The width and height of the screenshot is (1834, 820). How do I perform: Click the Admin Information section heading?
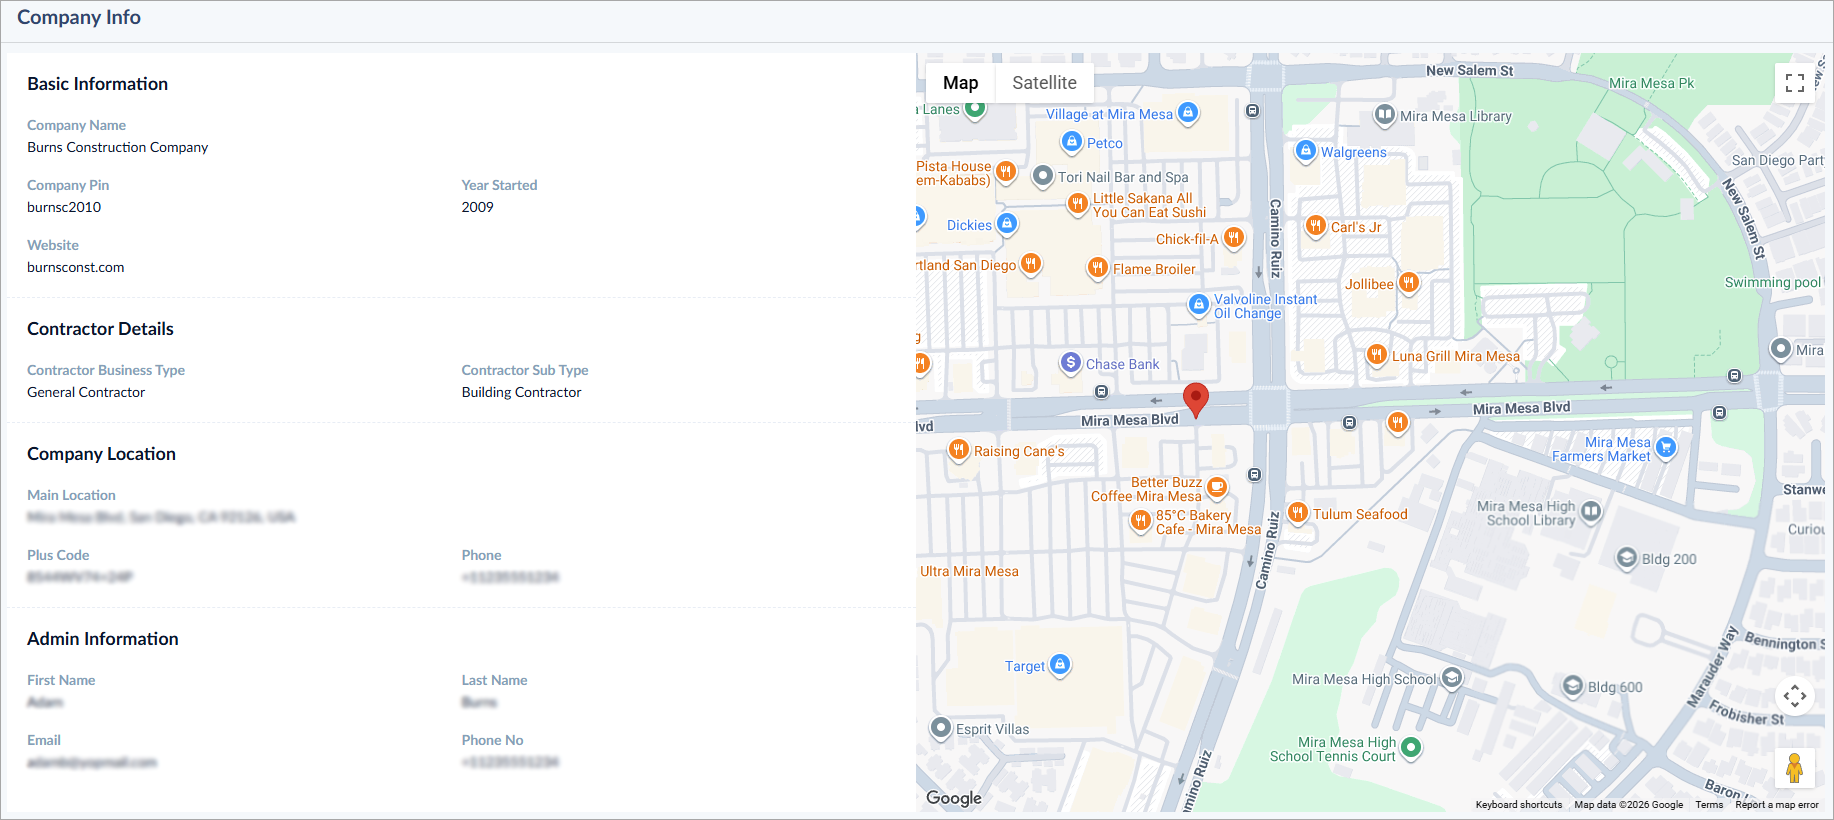[103, 639]
